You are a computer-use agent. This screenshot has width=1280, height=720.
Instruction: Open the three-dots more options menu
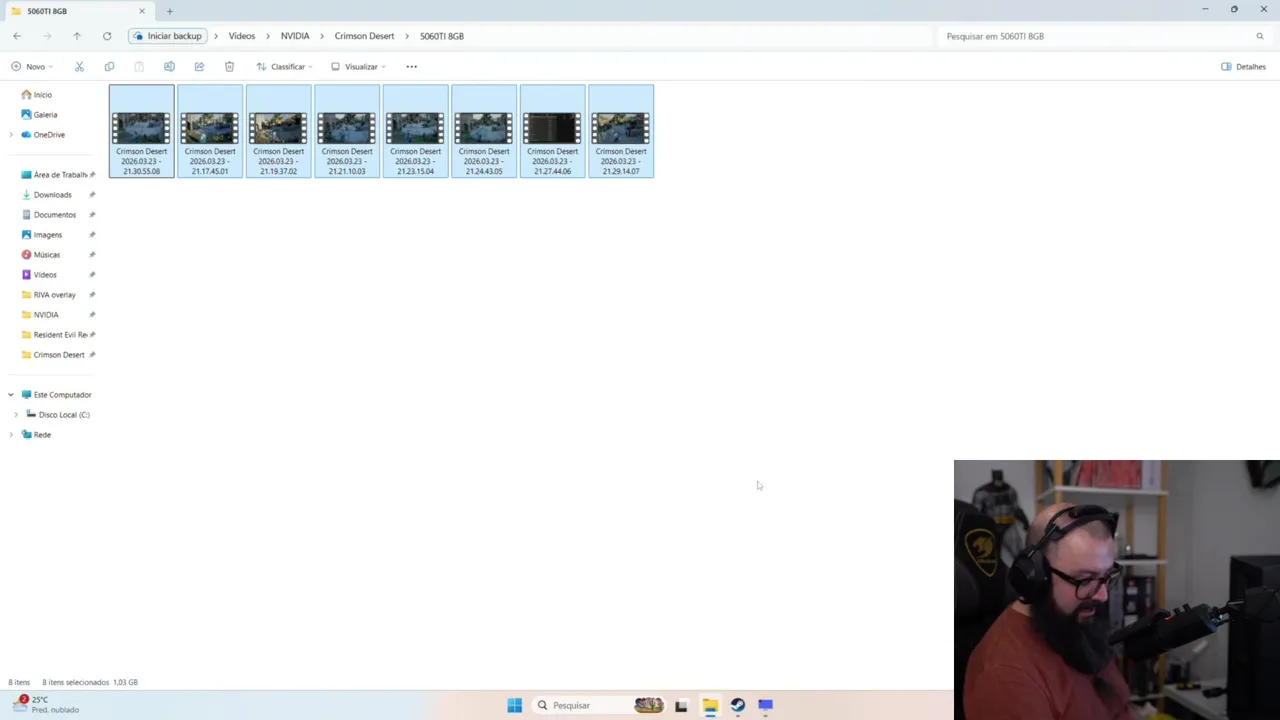pos(411,67)
